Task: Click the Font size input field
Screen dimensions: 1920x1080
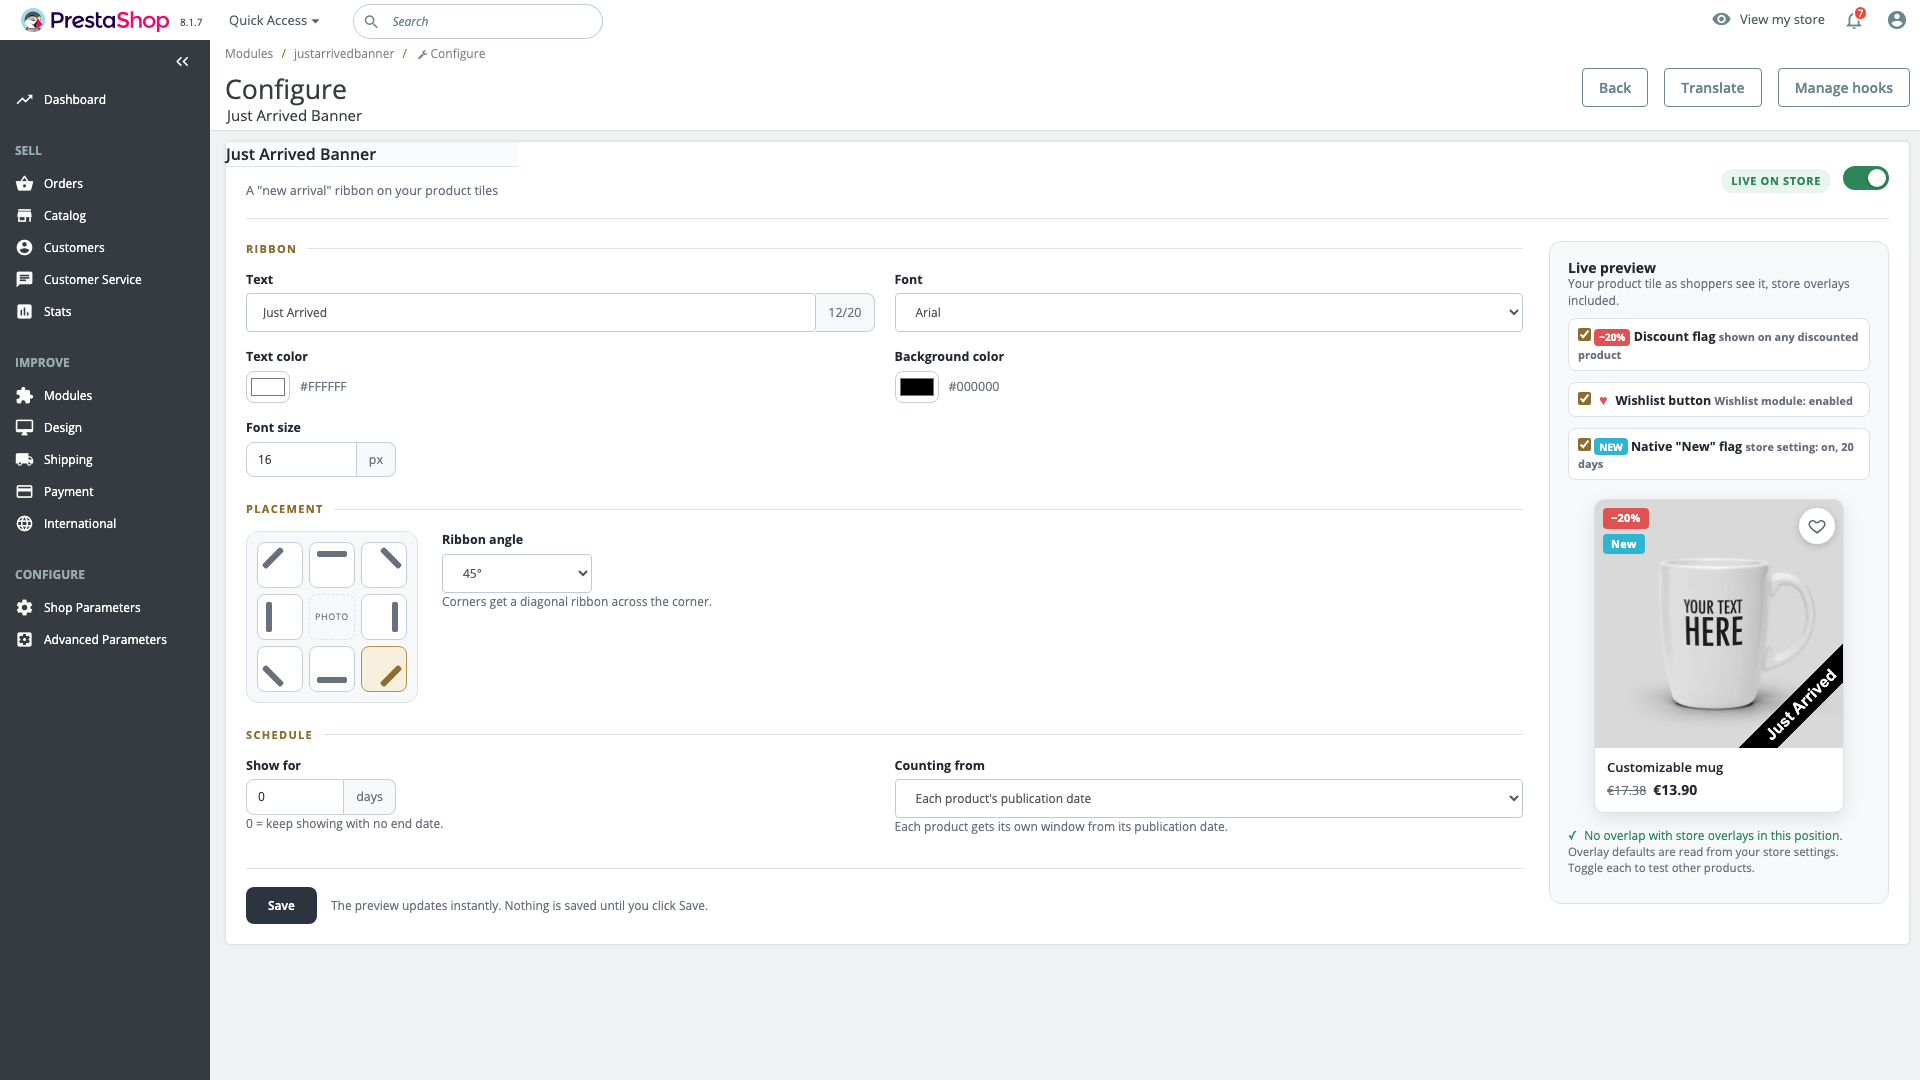Action: pos(301,460)
